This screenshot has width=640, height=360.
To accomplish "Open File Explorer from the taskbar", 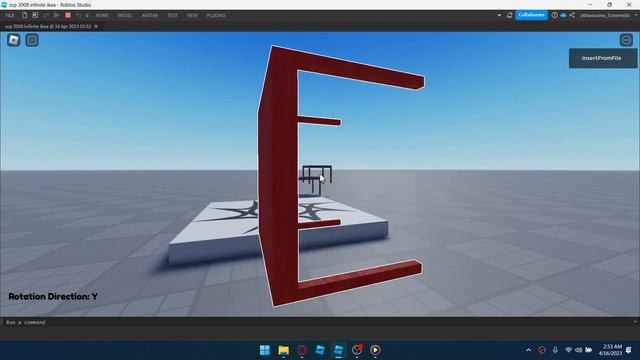I will click(x=283, y=350).
